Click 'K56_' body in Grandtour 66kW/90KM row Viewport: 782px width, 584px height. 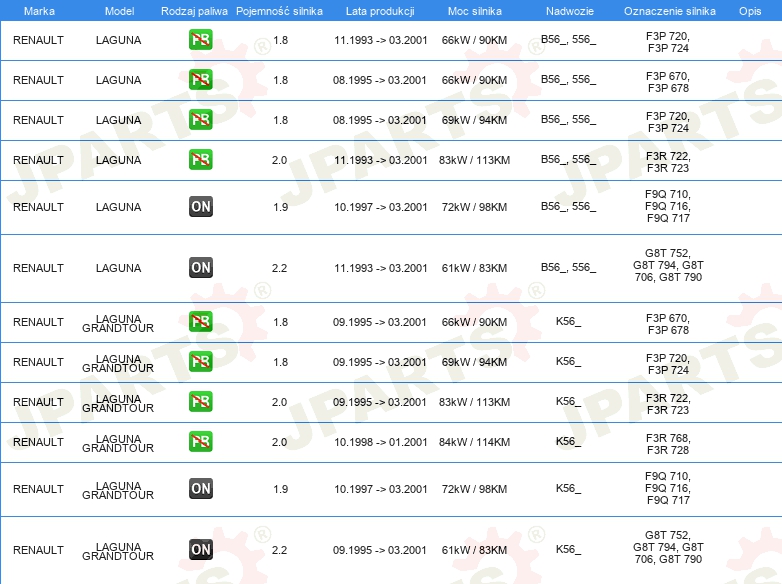point(569,322)
